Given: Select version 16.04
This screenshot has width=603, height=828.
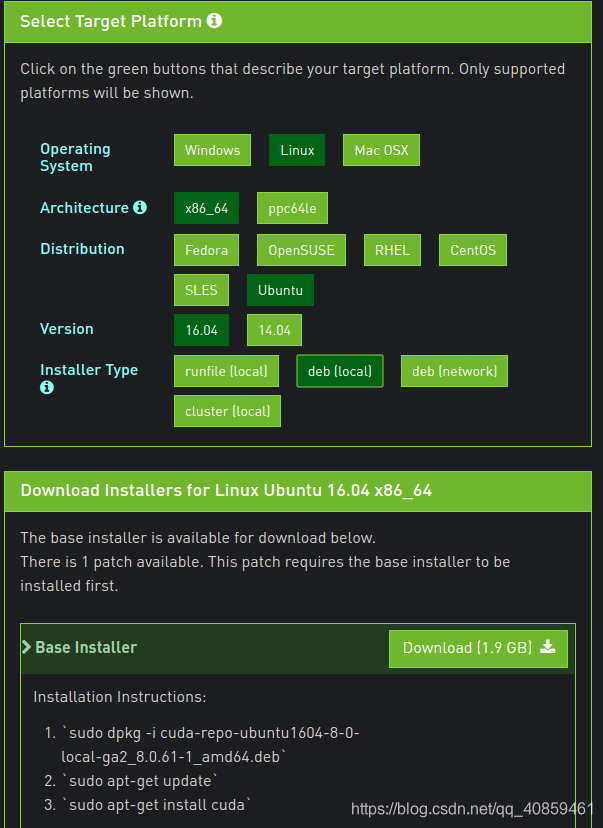Looking at the screenshot, I should pyautogui.click(x=201, y=330).
